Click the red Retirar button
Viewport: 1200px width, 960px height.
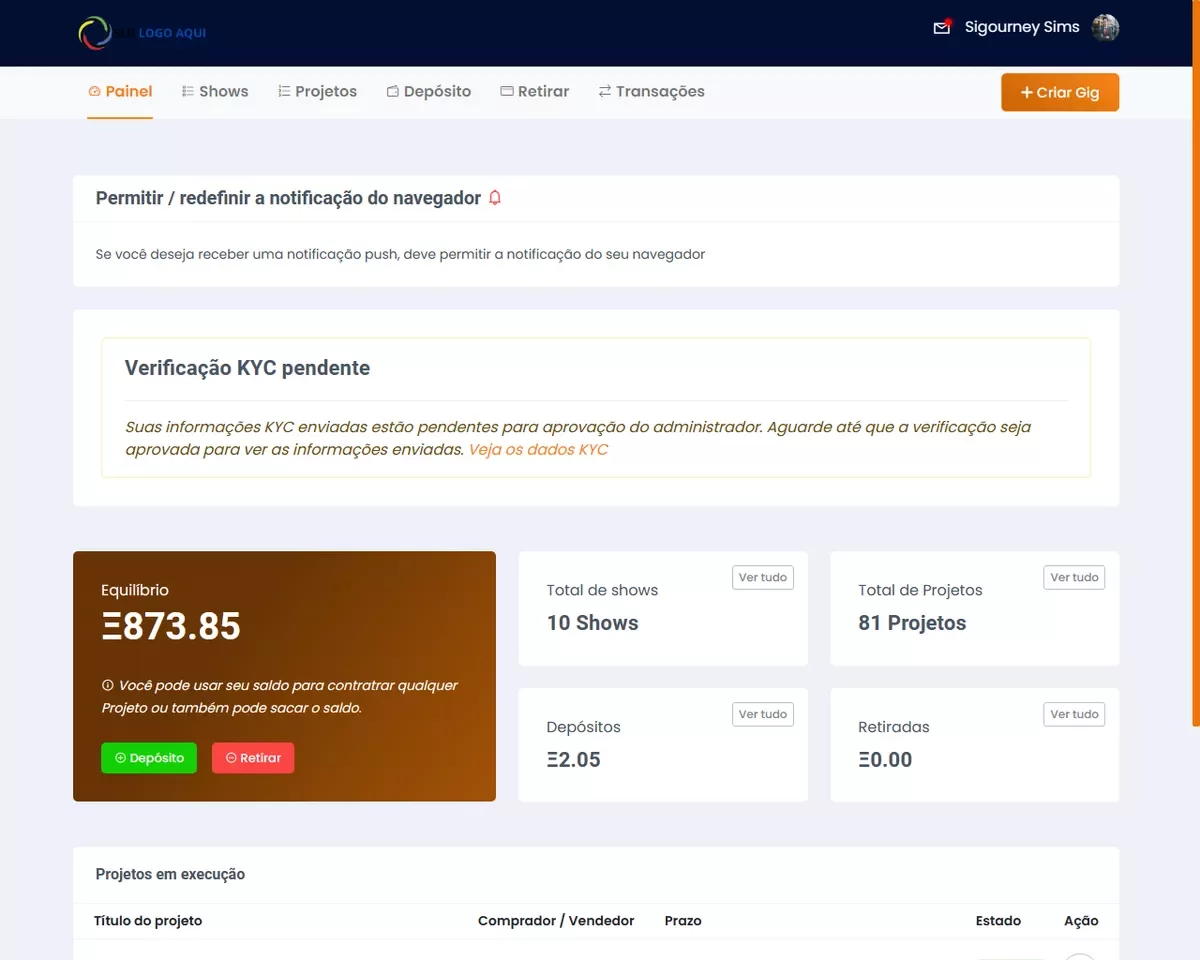click(253, 758)
